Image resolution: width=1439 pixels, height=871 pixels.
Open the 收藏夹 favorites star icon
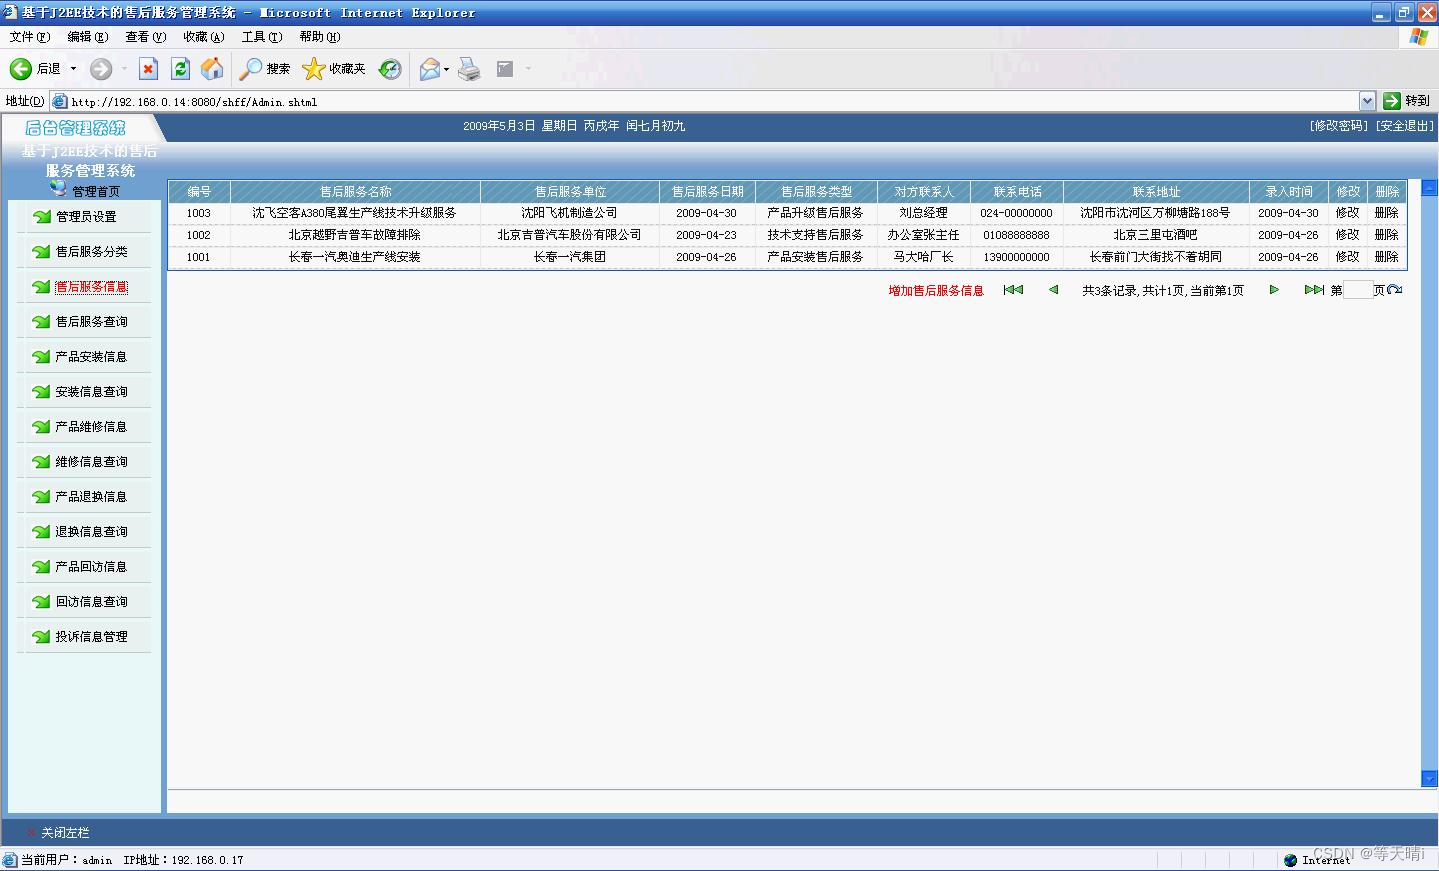(330, 68)
